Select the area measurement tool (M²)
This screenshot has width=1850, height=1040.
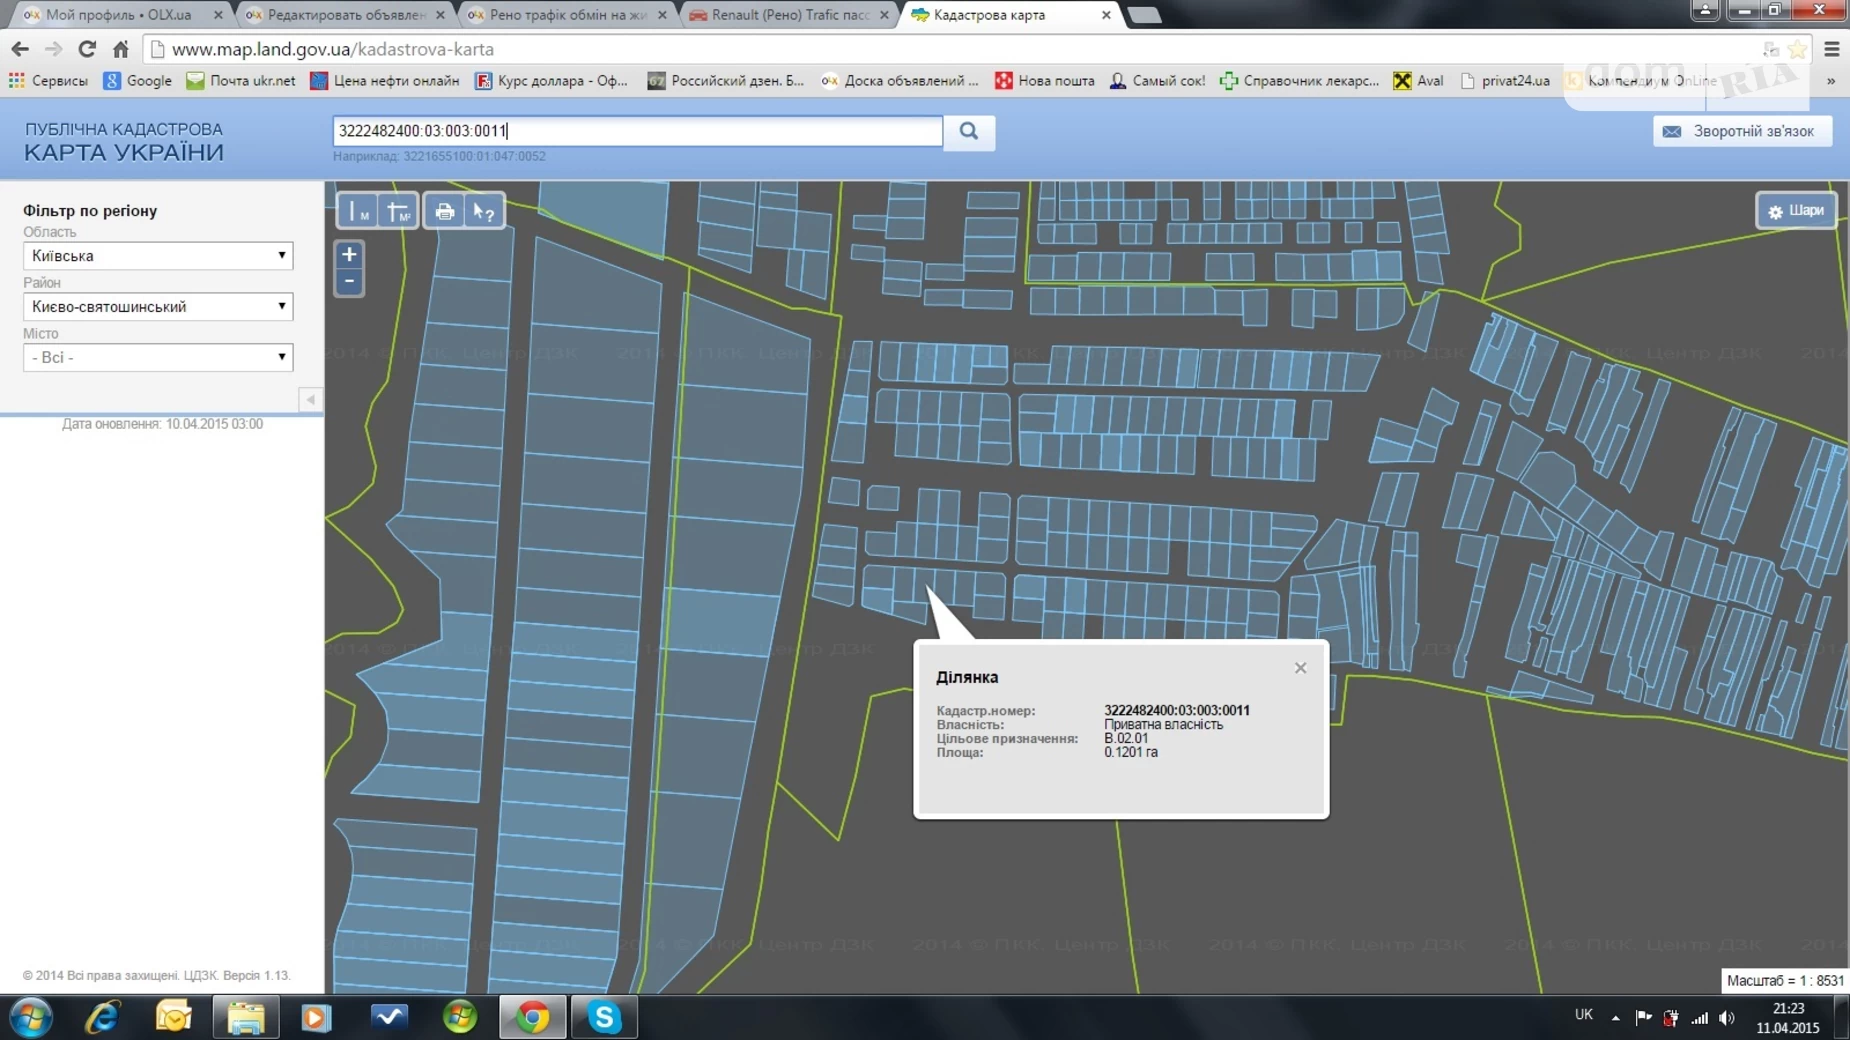399,211
